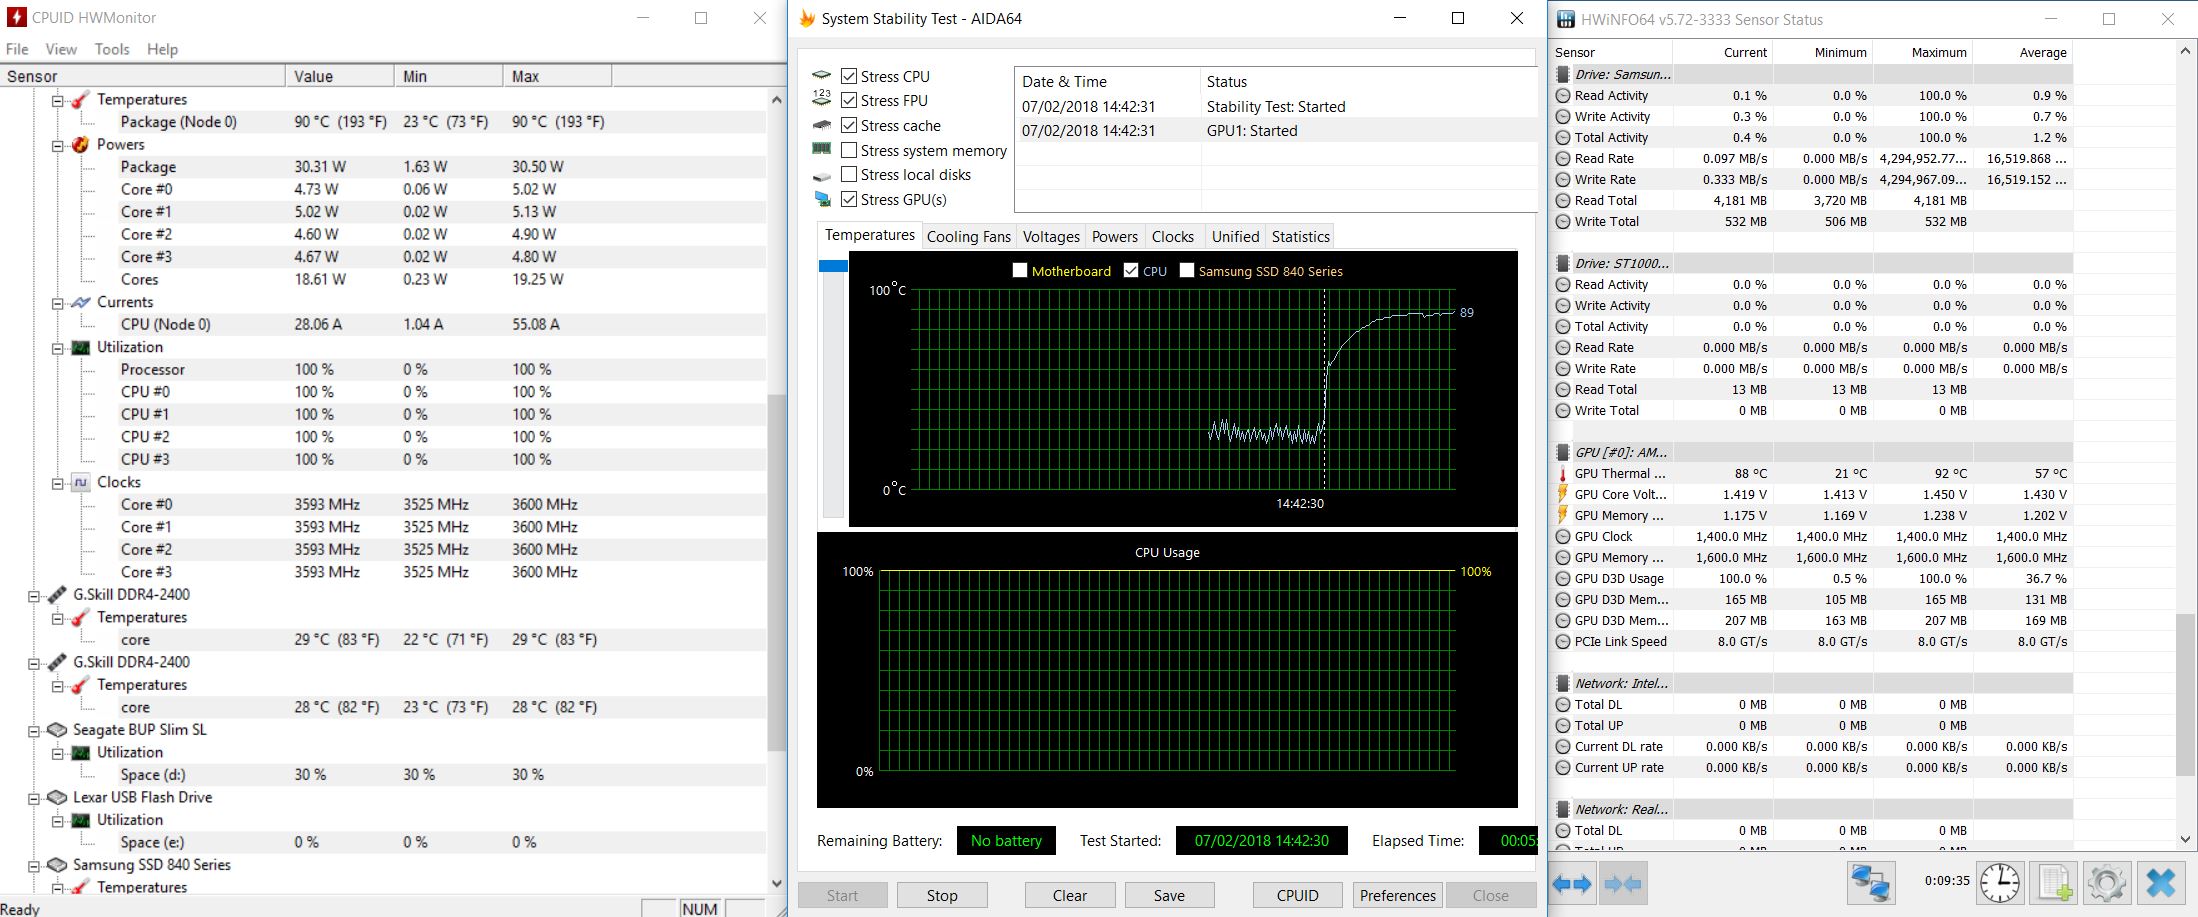
Task: Click the expand columns double-arrow icon in HWiNFO
Action: click(x=1572, y=884)
